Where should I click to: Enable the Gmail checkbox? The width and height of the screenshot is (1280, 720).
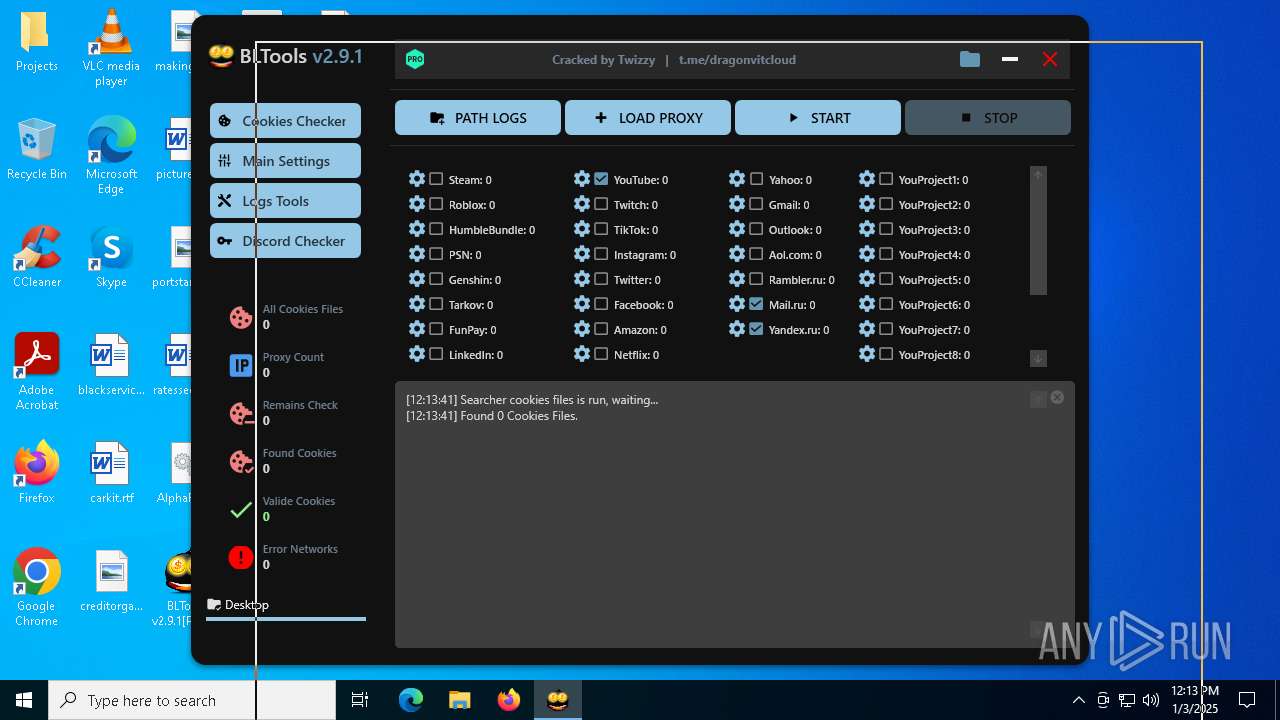[x=756, y=204]
